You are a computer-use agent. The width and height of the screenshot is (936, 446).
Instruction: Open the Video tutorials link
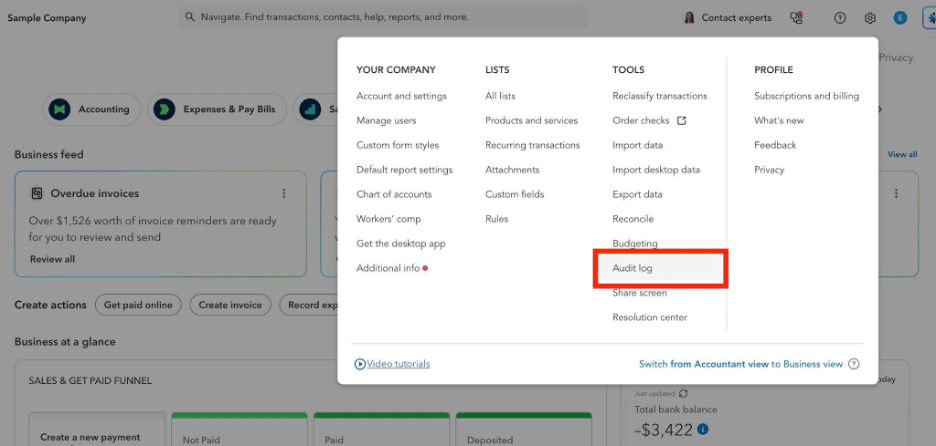398,364
